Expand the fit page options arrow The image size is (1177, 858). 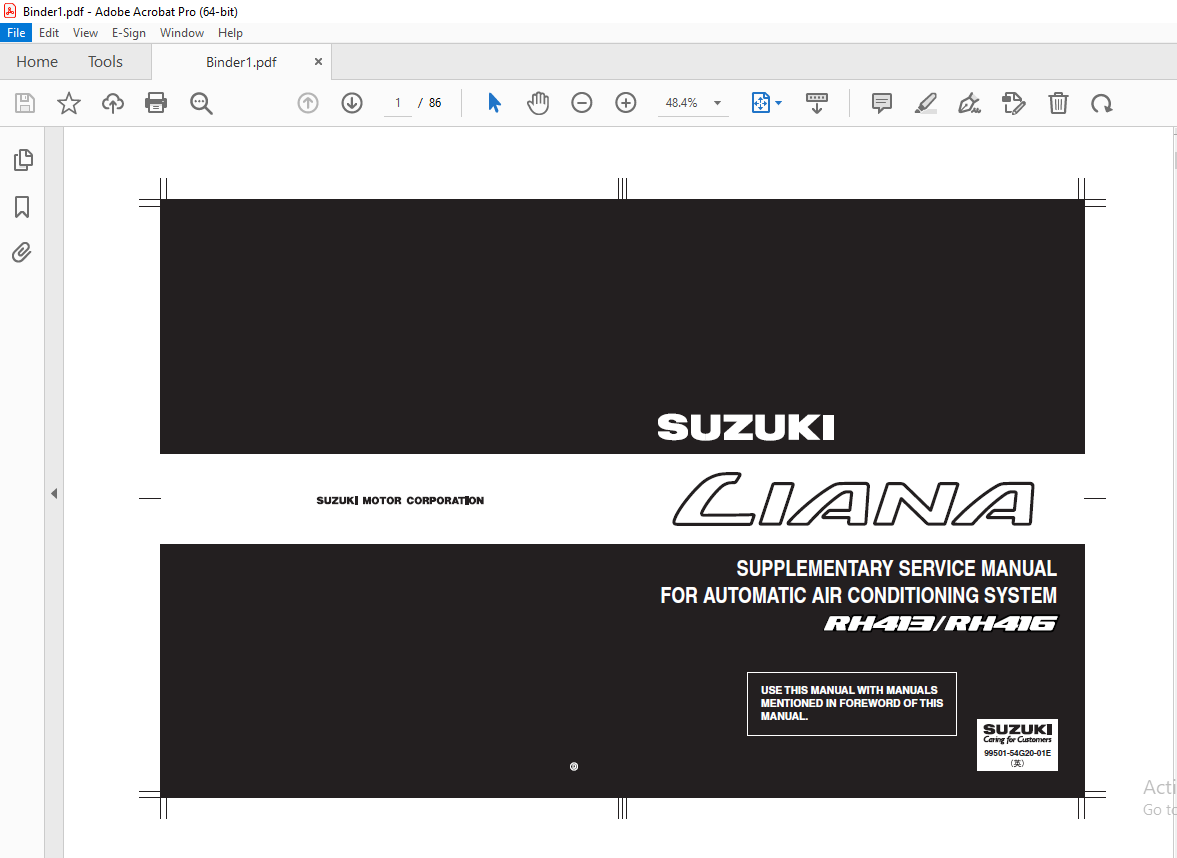click(778, 103)
